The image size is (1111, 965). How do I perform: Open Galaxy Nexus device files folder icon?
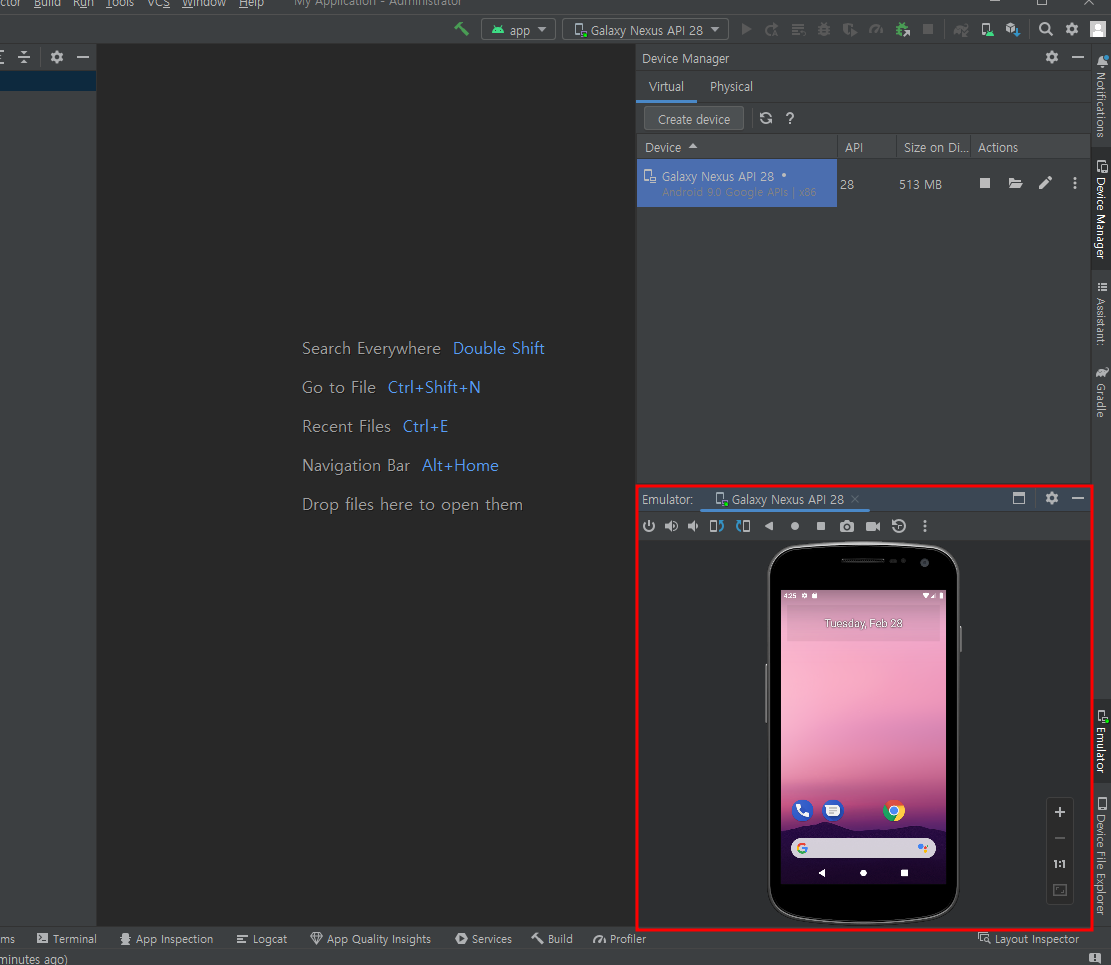1015,184
